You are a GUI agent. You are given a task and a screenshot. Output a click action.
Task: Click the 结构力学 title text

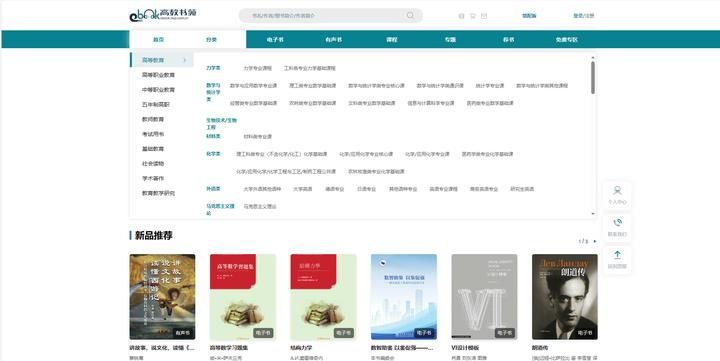(301, 348)
